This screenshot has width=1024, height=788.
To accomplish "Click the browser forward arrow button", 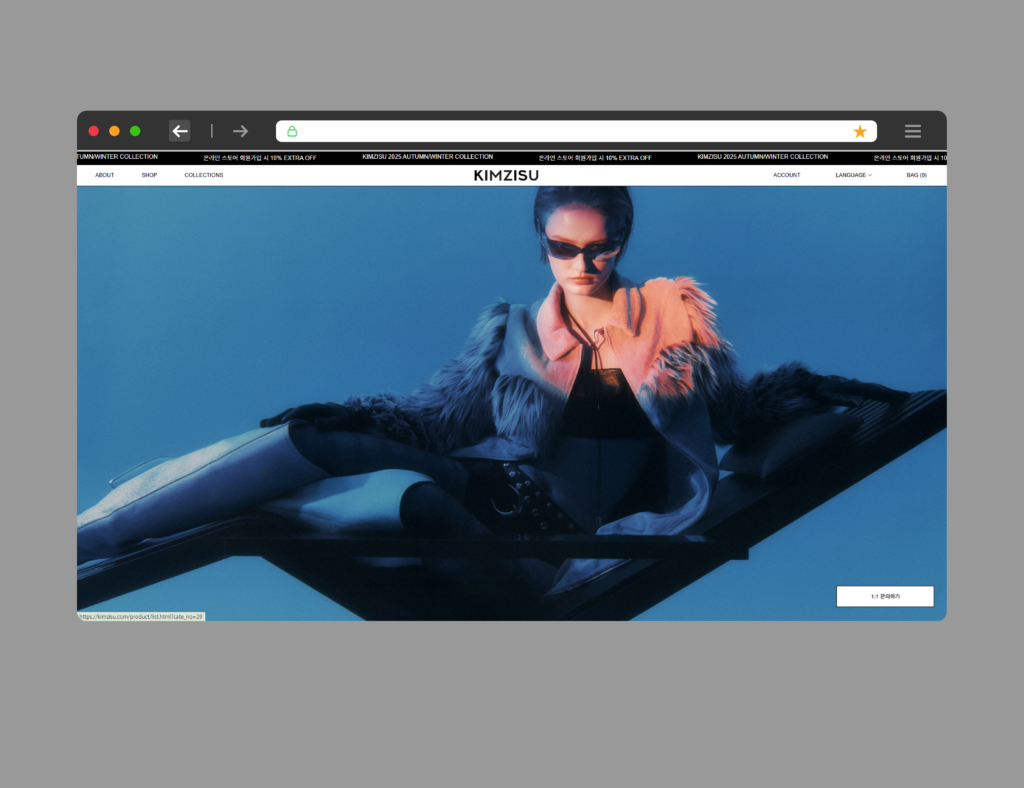I will point(240,131).
